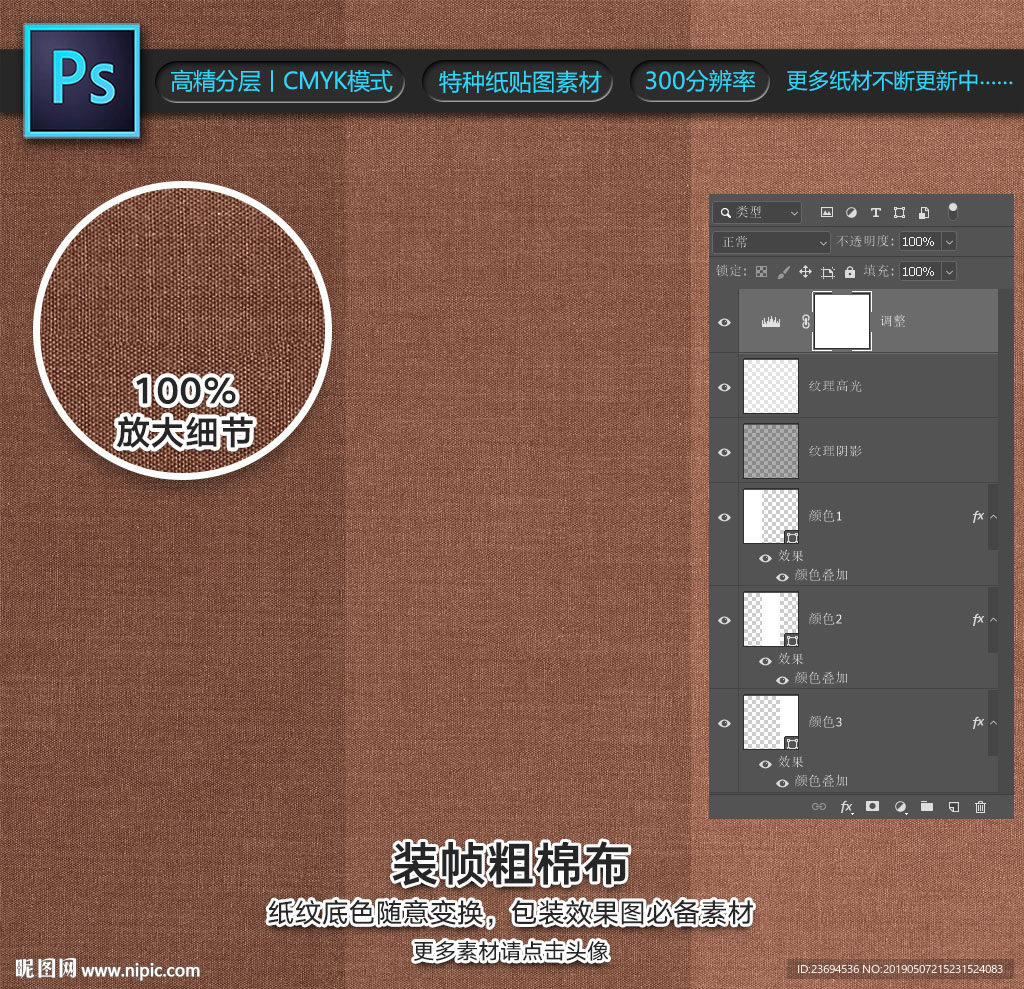Click the delete layer trash icon
Viewport: 1024px width, 989px height.
980,807
